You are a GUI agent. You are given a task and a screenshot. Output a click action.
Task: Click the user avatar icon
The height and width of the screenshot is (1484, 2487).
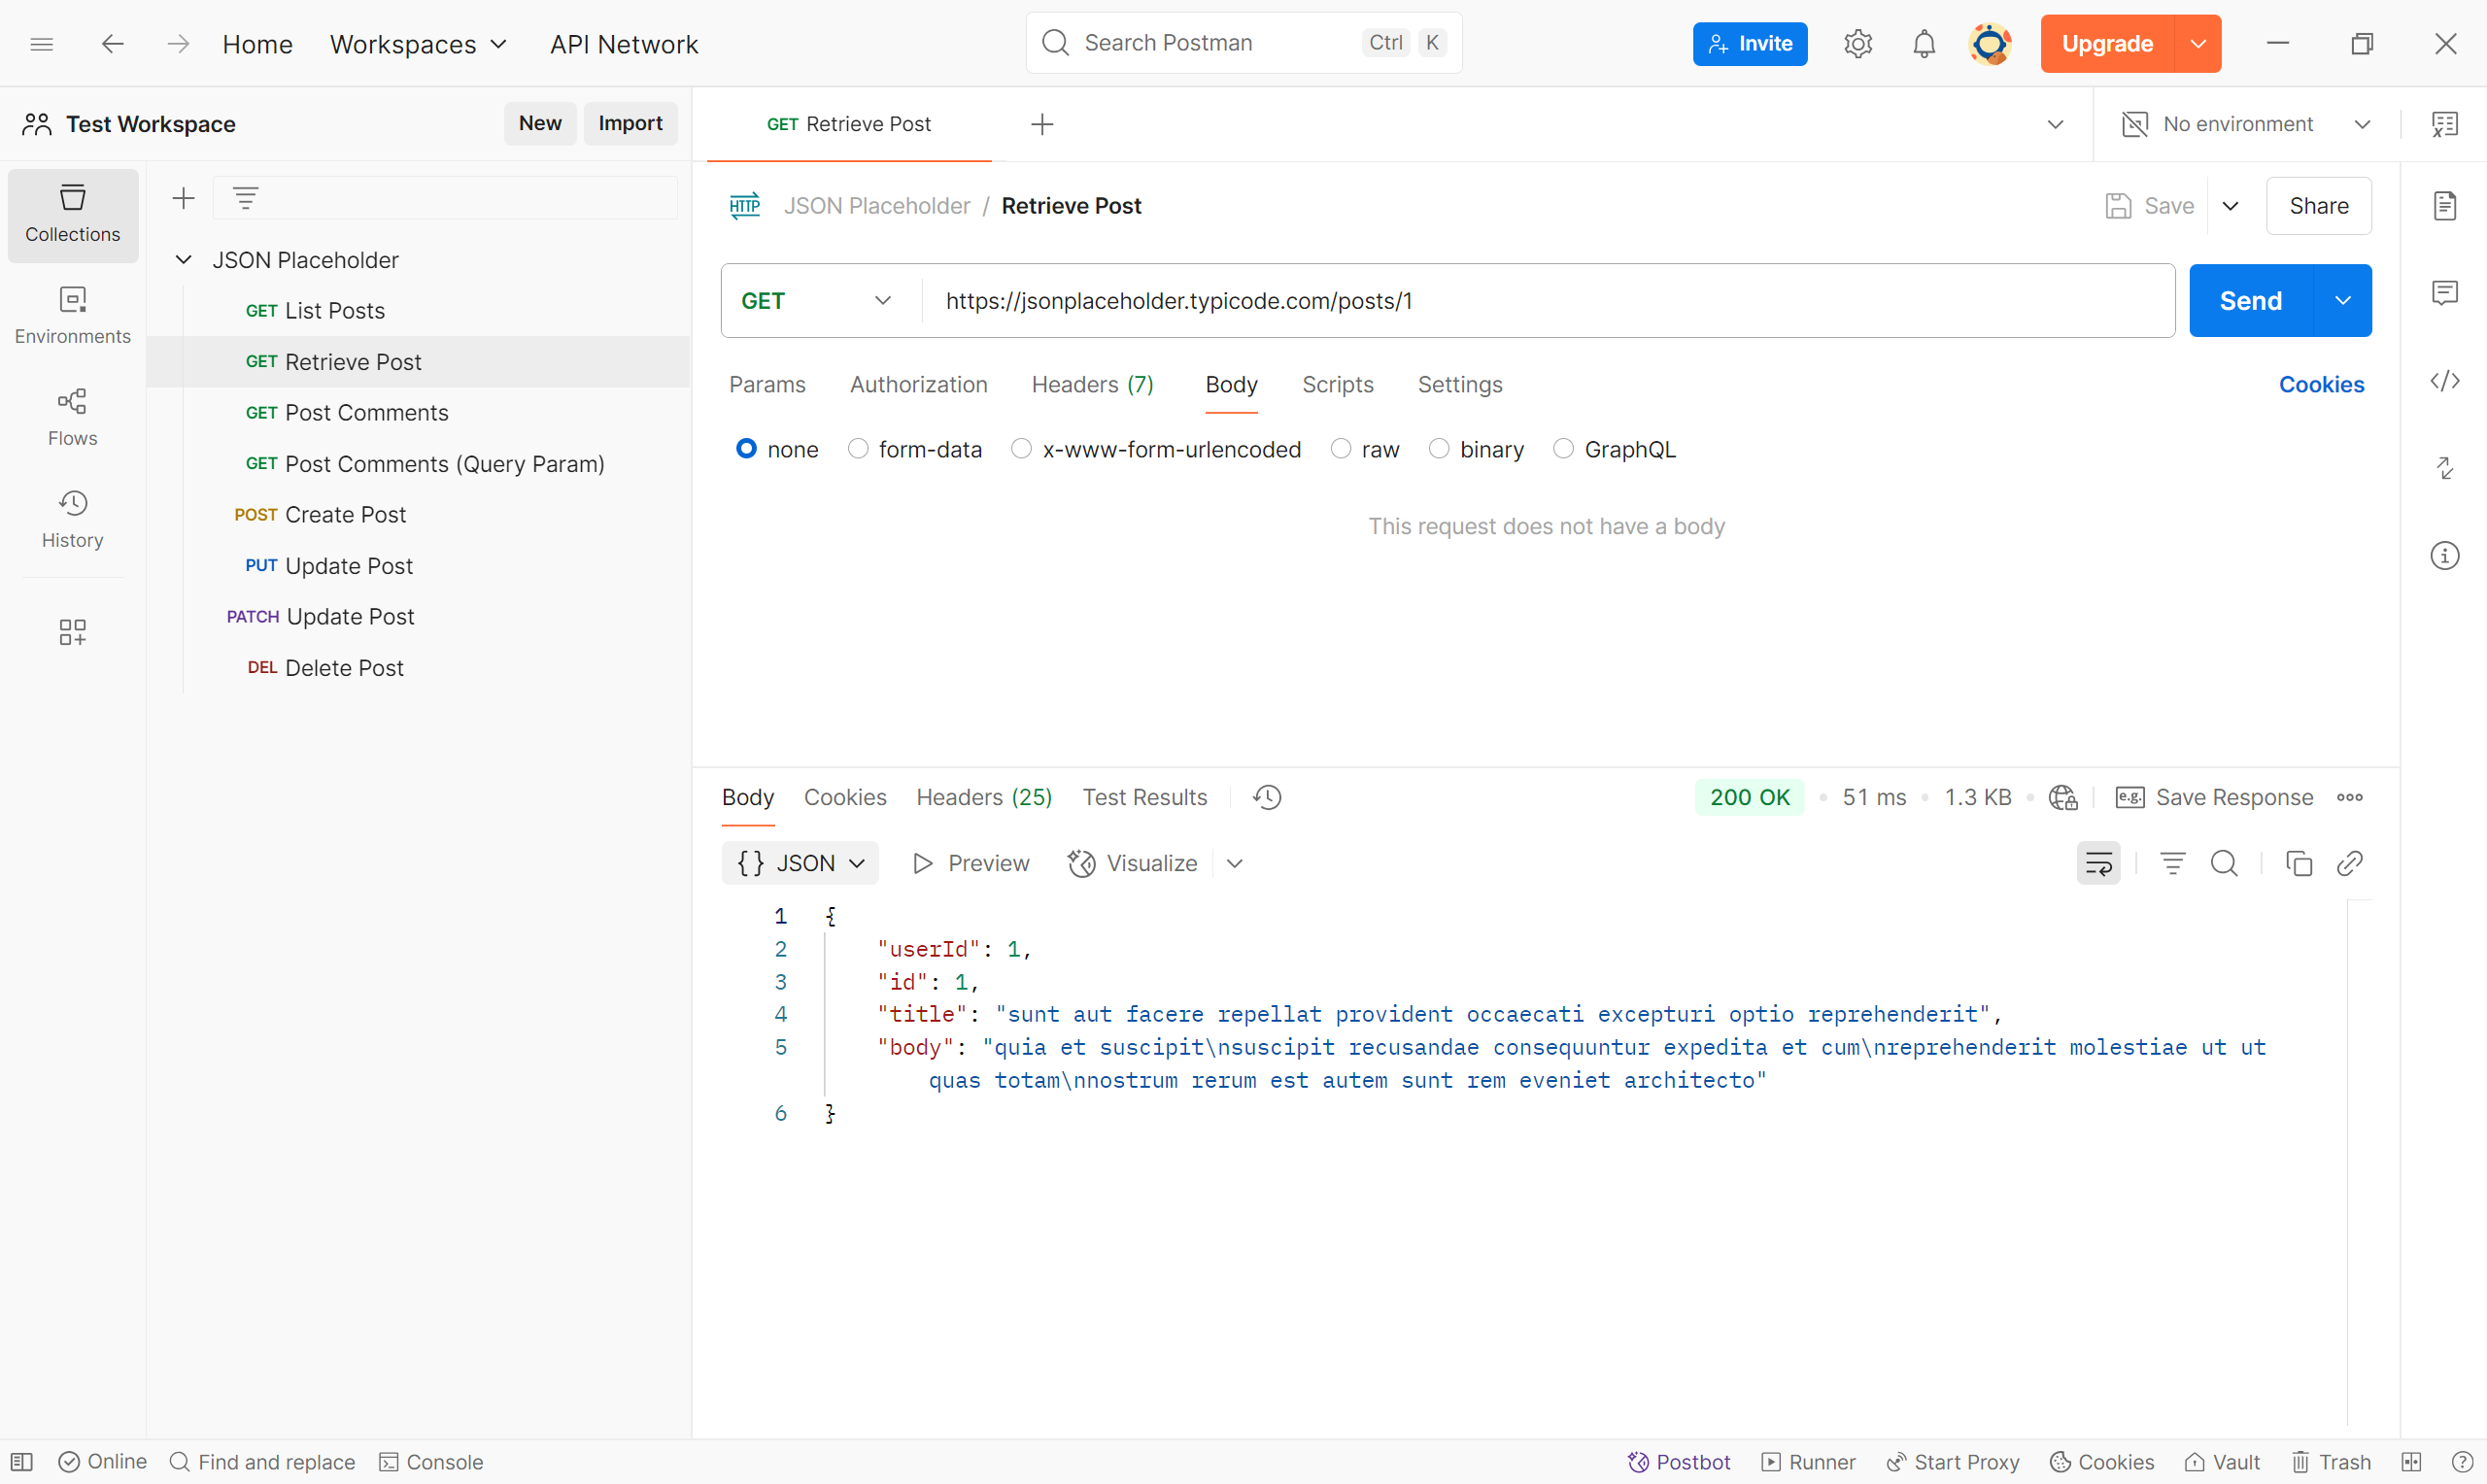pos(1990,44)
